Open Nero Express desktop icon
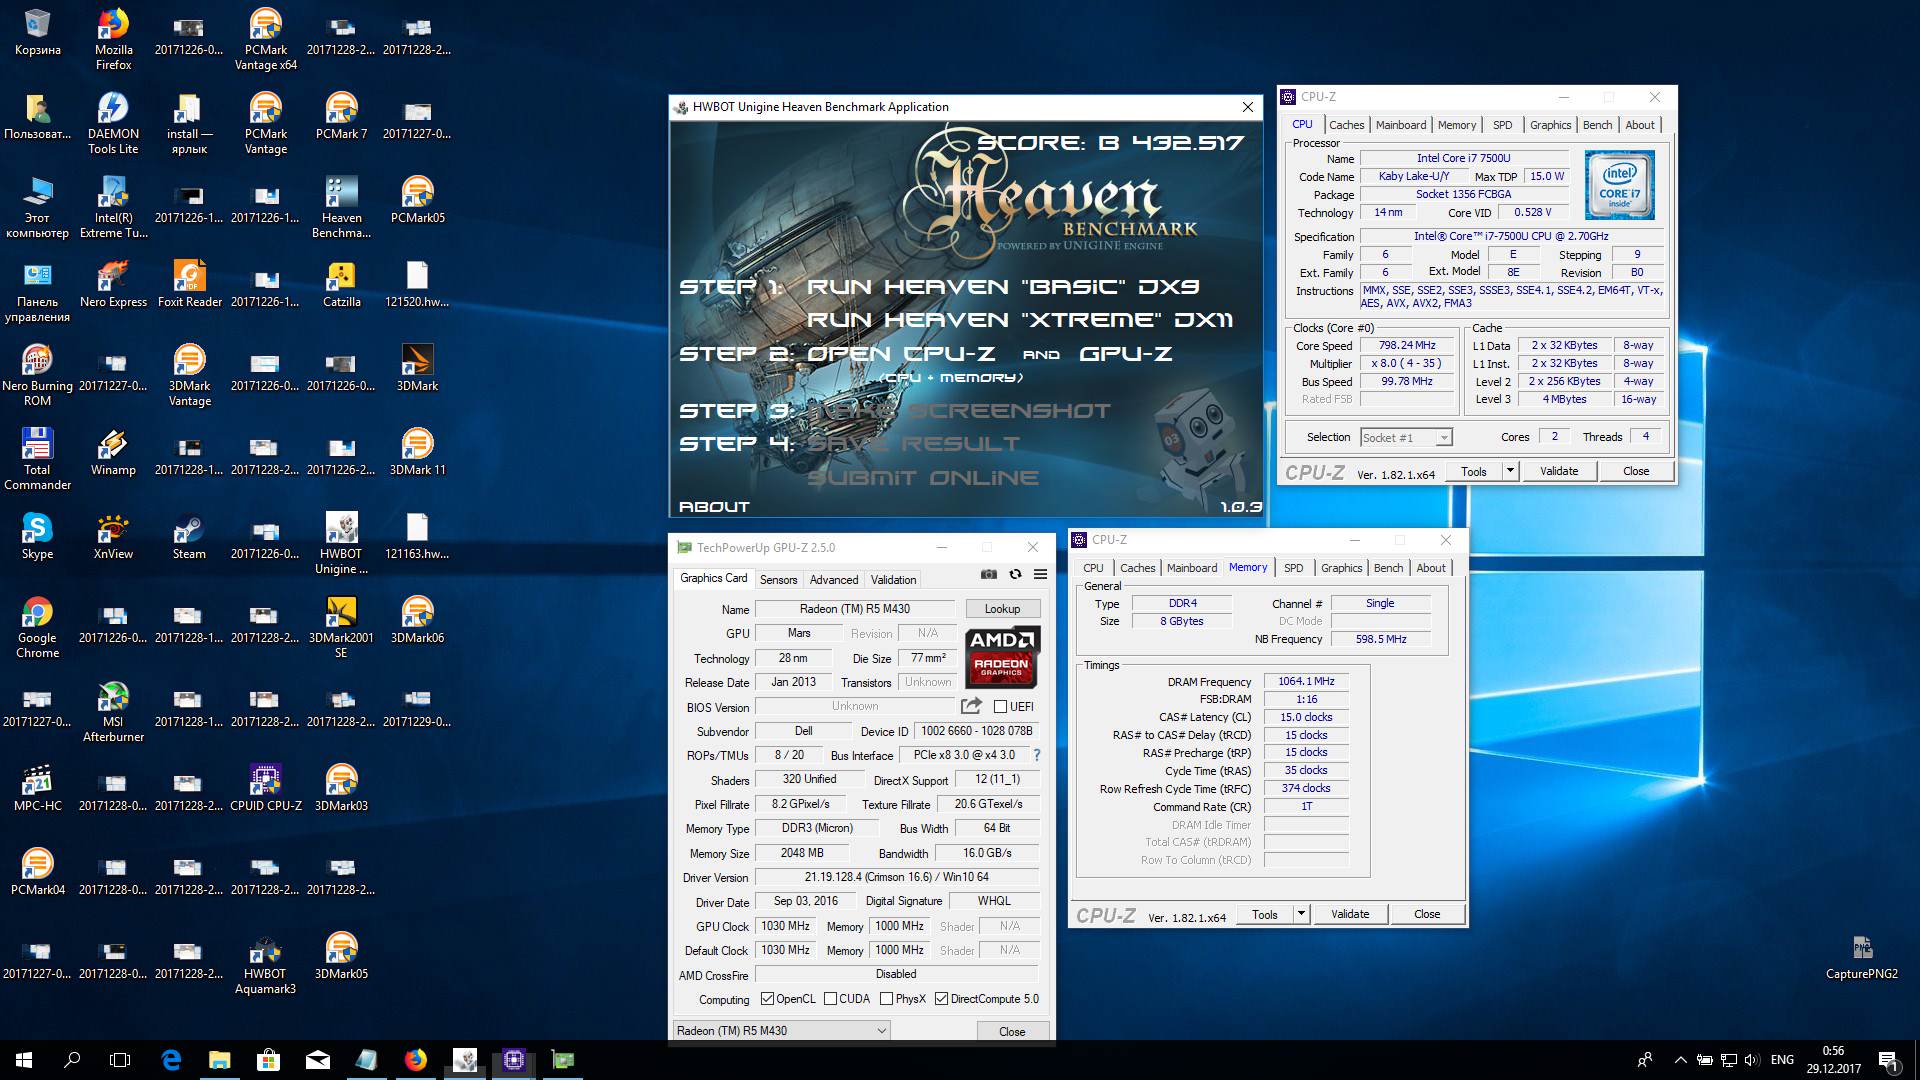 (x=113, y=286)
